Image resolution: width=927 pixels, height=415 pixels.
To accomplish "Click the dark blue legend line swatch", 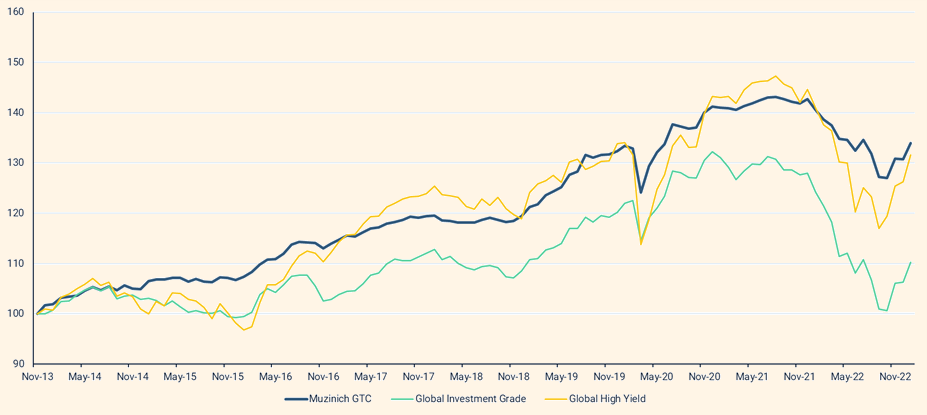I will [297, 399].
